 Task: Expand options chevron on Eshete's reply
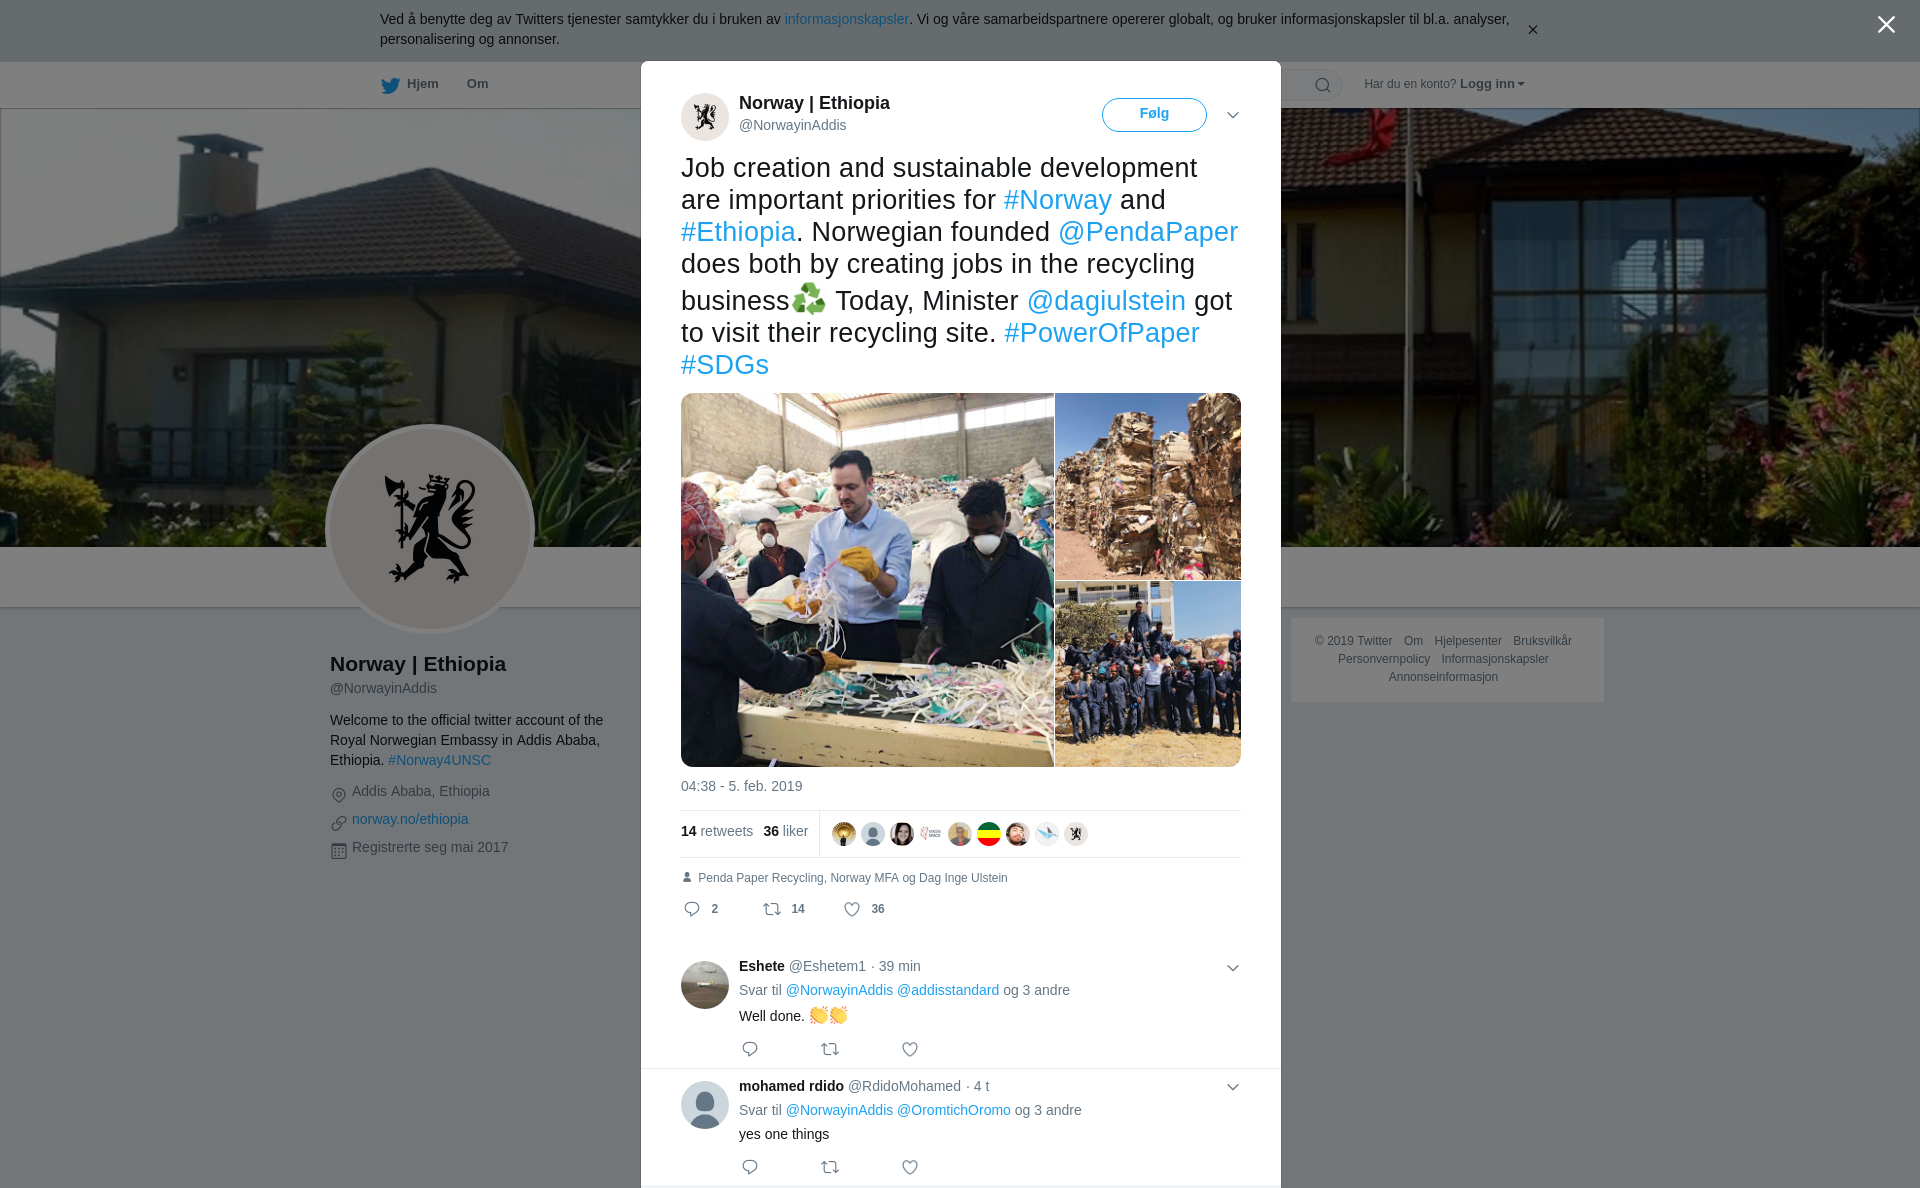click(1233, 968)
